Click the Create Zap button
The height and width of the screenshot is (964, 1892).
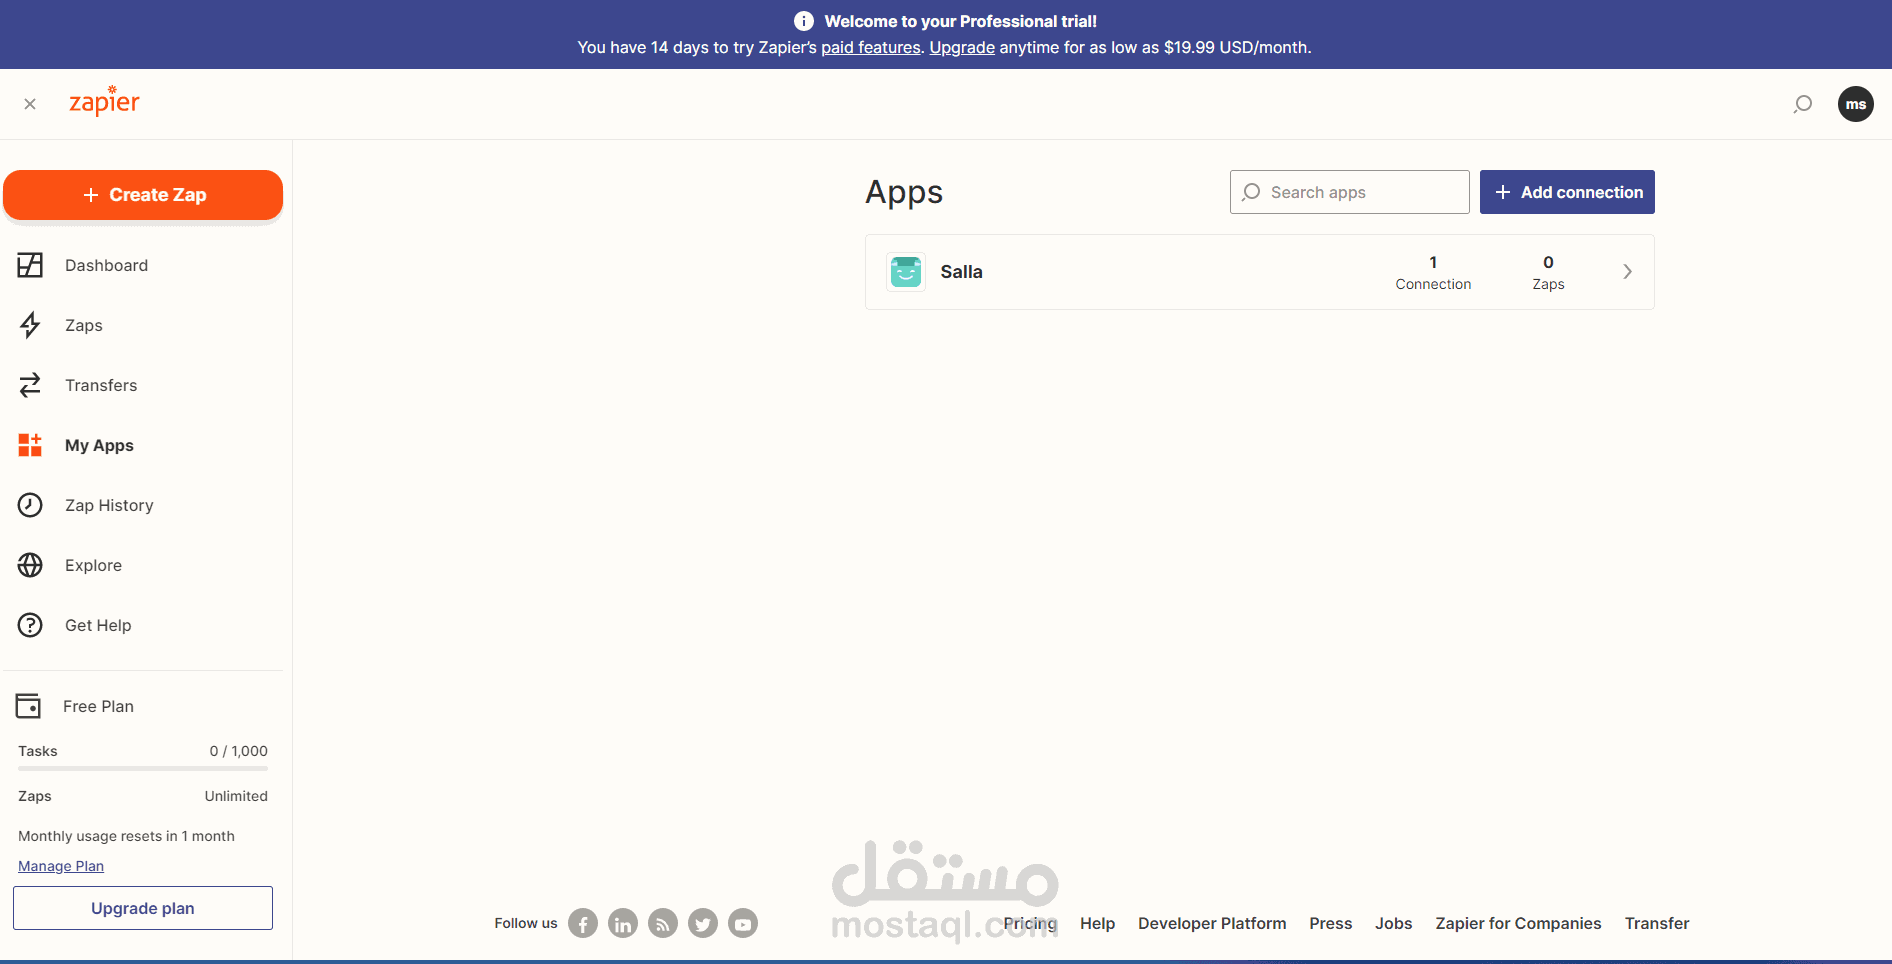click(x=143, y=195)
